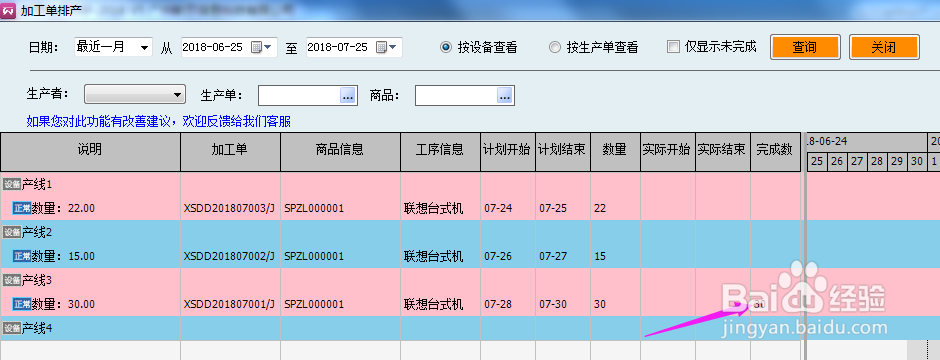Click order cell XSDD201807003/J

pyautogui.click(x=230, y=208)
